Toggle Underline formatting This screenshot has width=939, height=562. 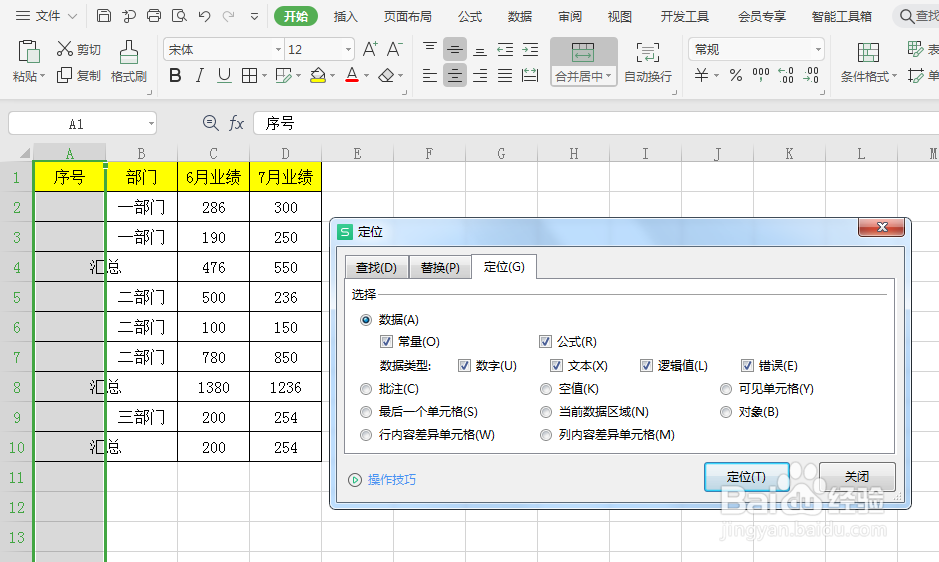pos(224,75)
